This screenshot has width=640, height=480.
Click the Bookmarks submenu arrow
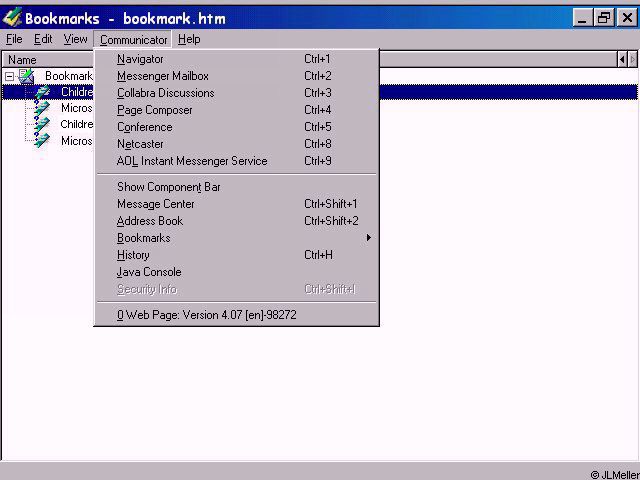pos(369,238)
